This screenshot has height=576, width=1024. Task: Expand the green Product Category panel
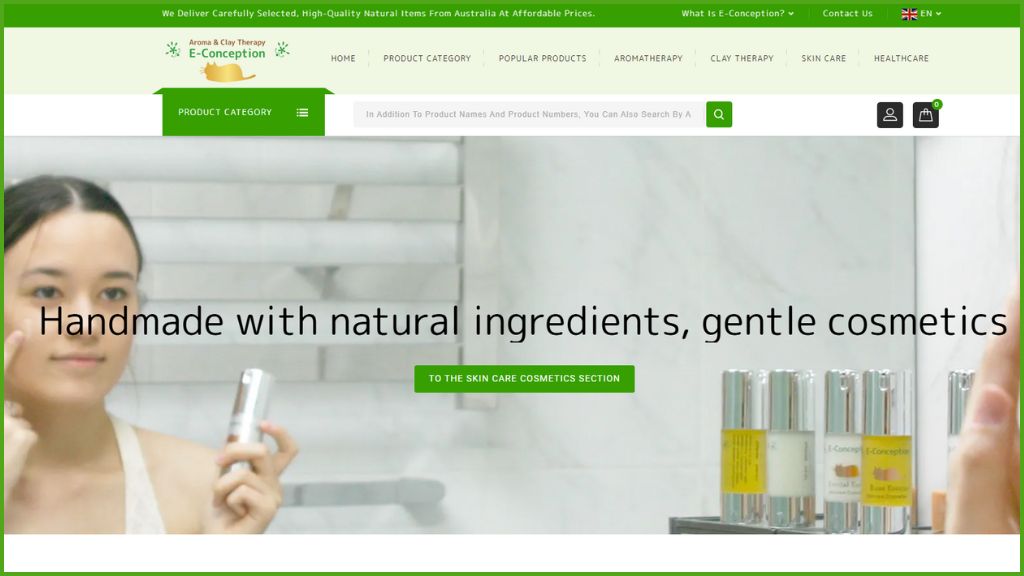244,112
